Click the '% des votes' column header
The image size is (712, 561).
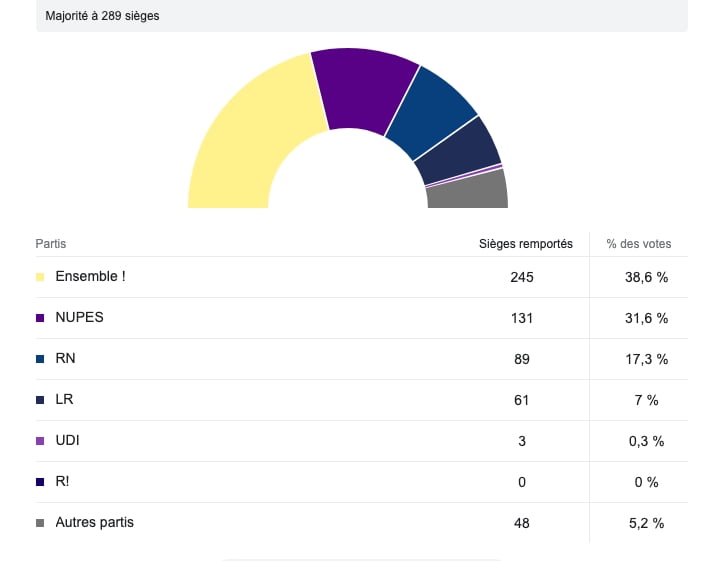pos(639,244)
